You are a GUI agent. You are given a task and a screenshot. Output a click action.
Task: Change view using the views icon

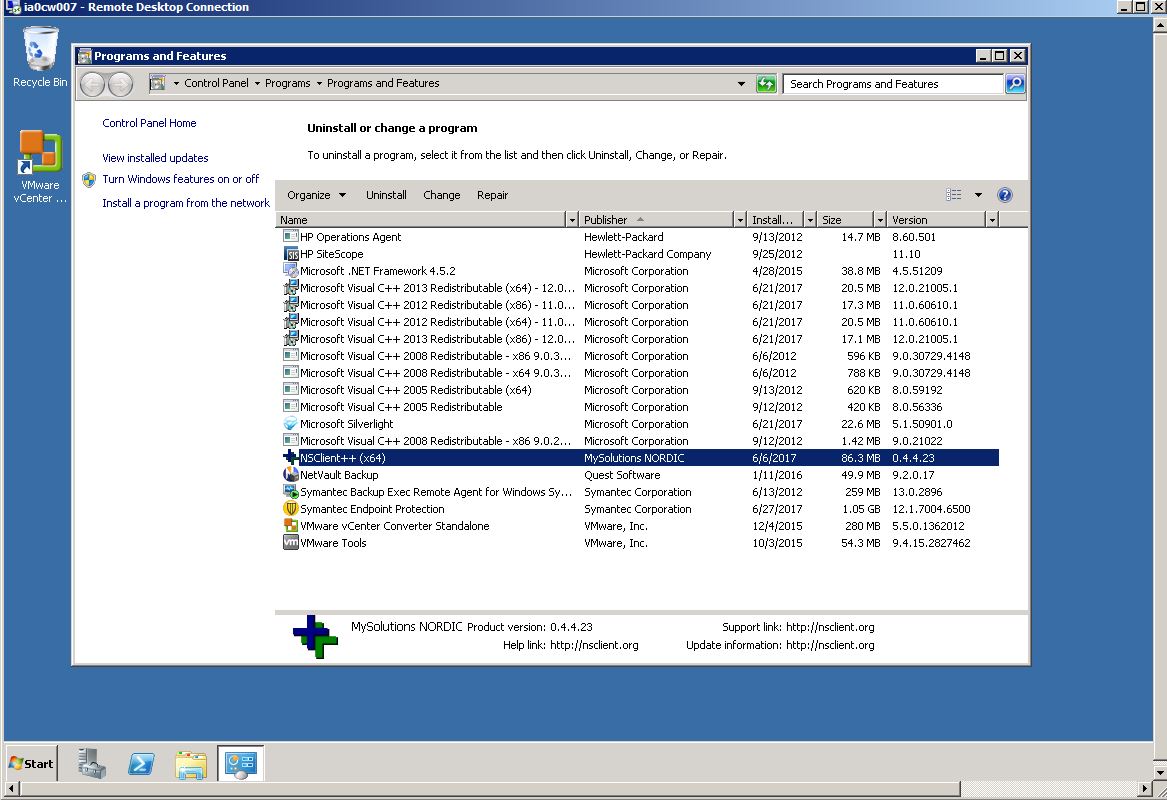click(954, 195)
